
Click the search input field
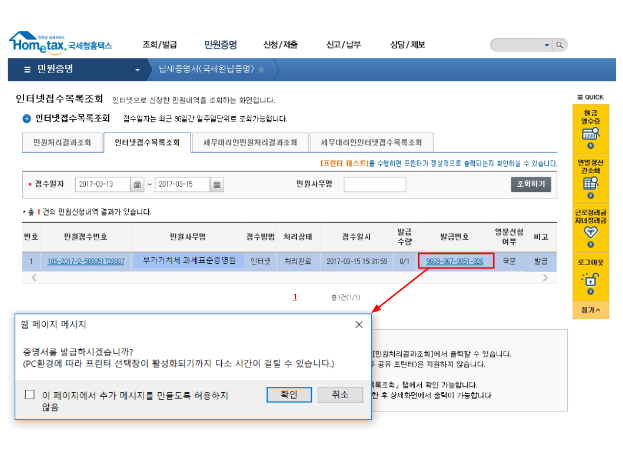(517, 45)
